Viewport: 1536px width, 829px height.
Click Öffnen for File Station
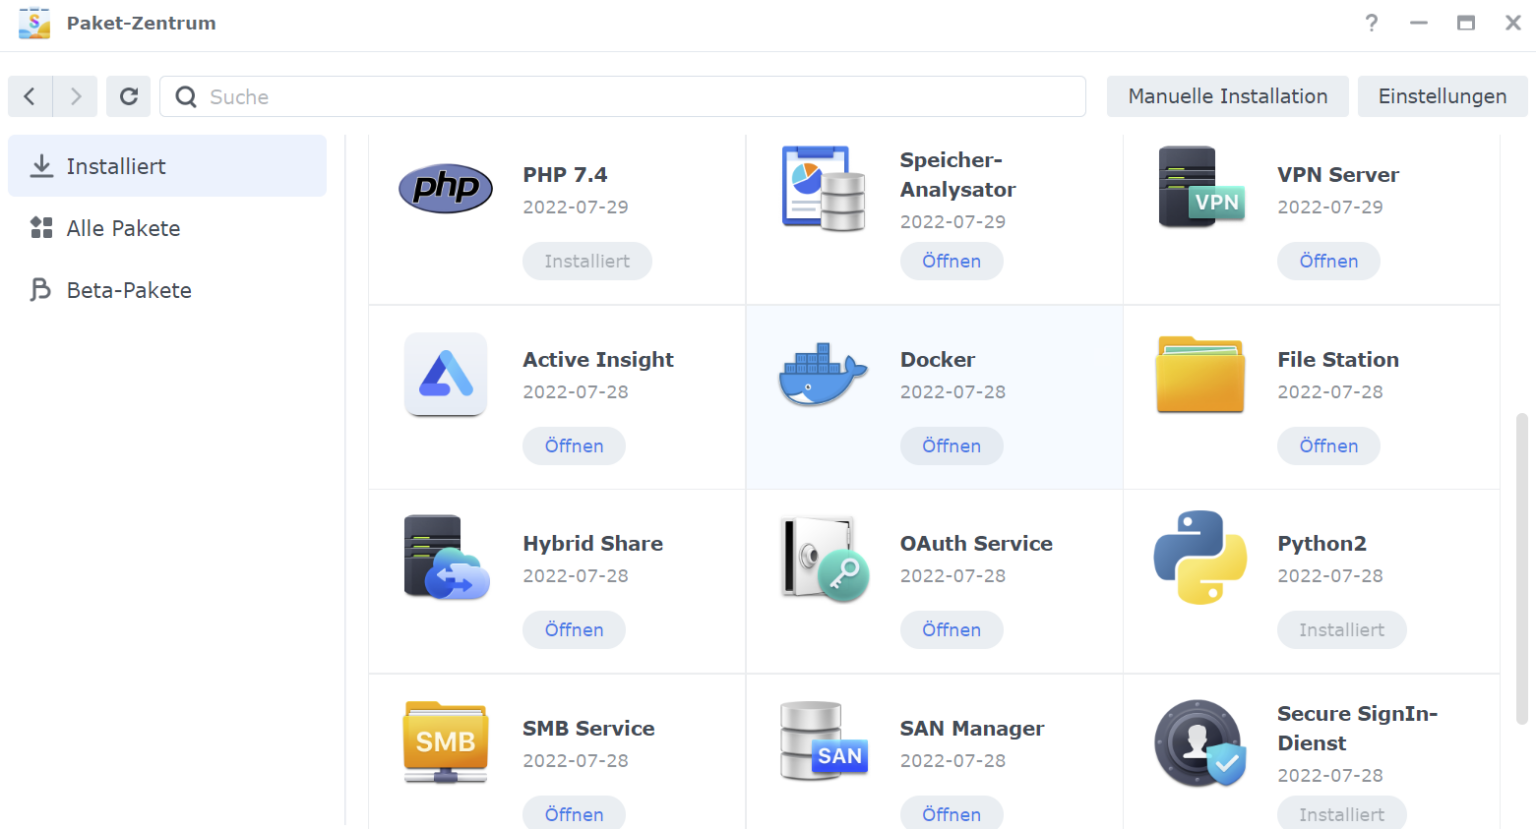click(1328, 446)
